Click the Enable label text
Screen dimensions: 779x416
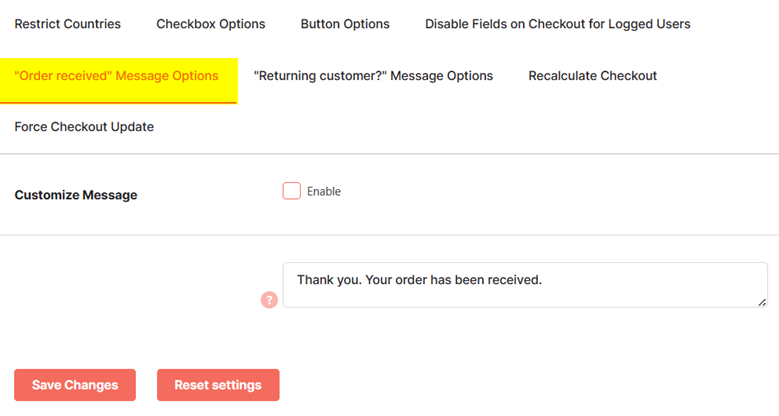pyautogui.click(x=324, y=191)
